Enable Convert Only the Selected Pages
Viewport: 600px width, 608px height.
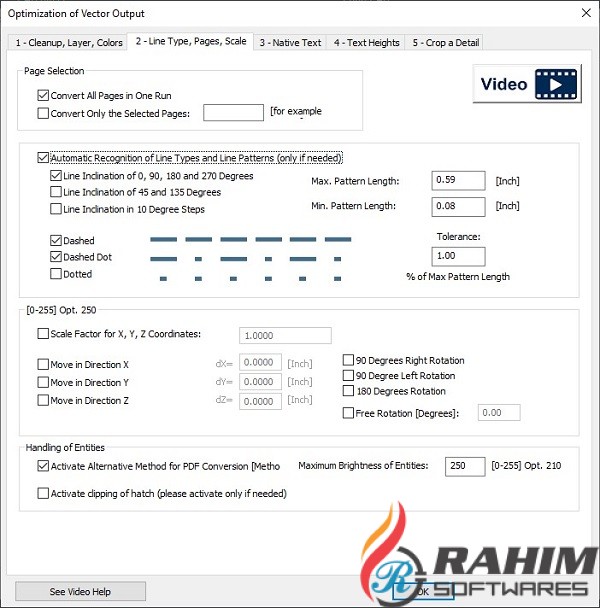[x=43, y=113]
